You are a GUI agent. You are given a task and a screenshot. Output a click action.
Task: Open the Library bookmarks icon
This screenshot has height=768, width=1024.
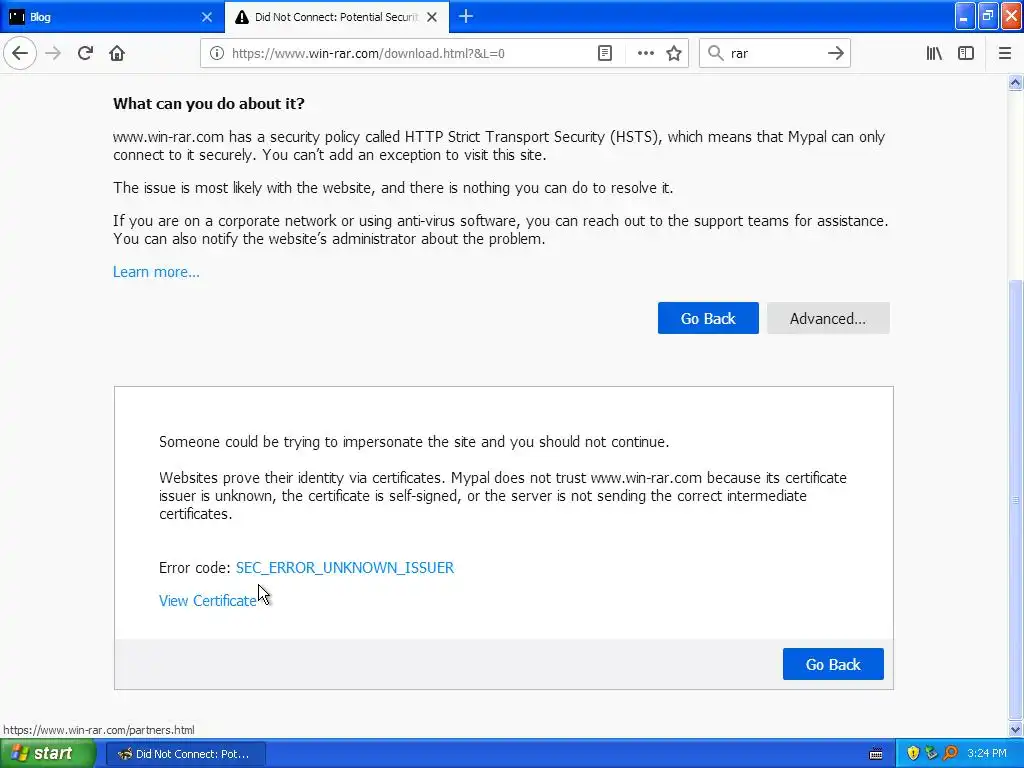pyautogui.click(x=934, y=53)
